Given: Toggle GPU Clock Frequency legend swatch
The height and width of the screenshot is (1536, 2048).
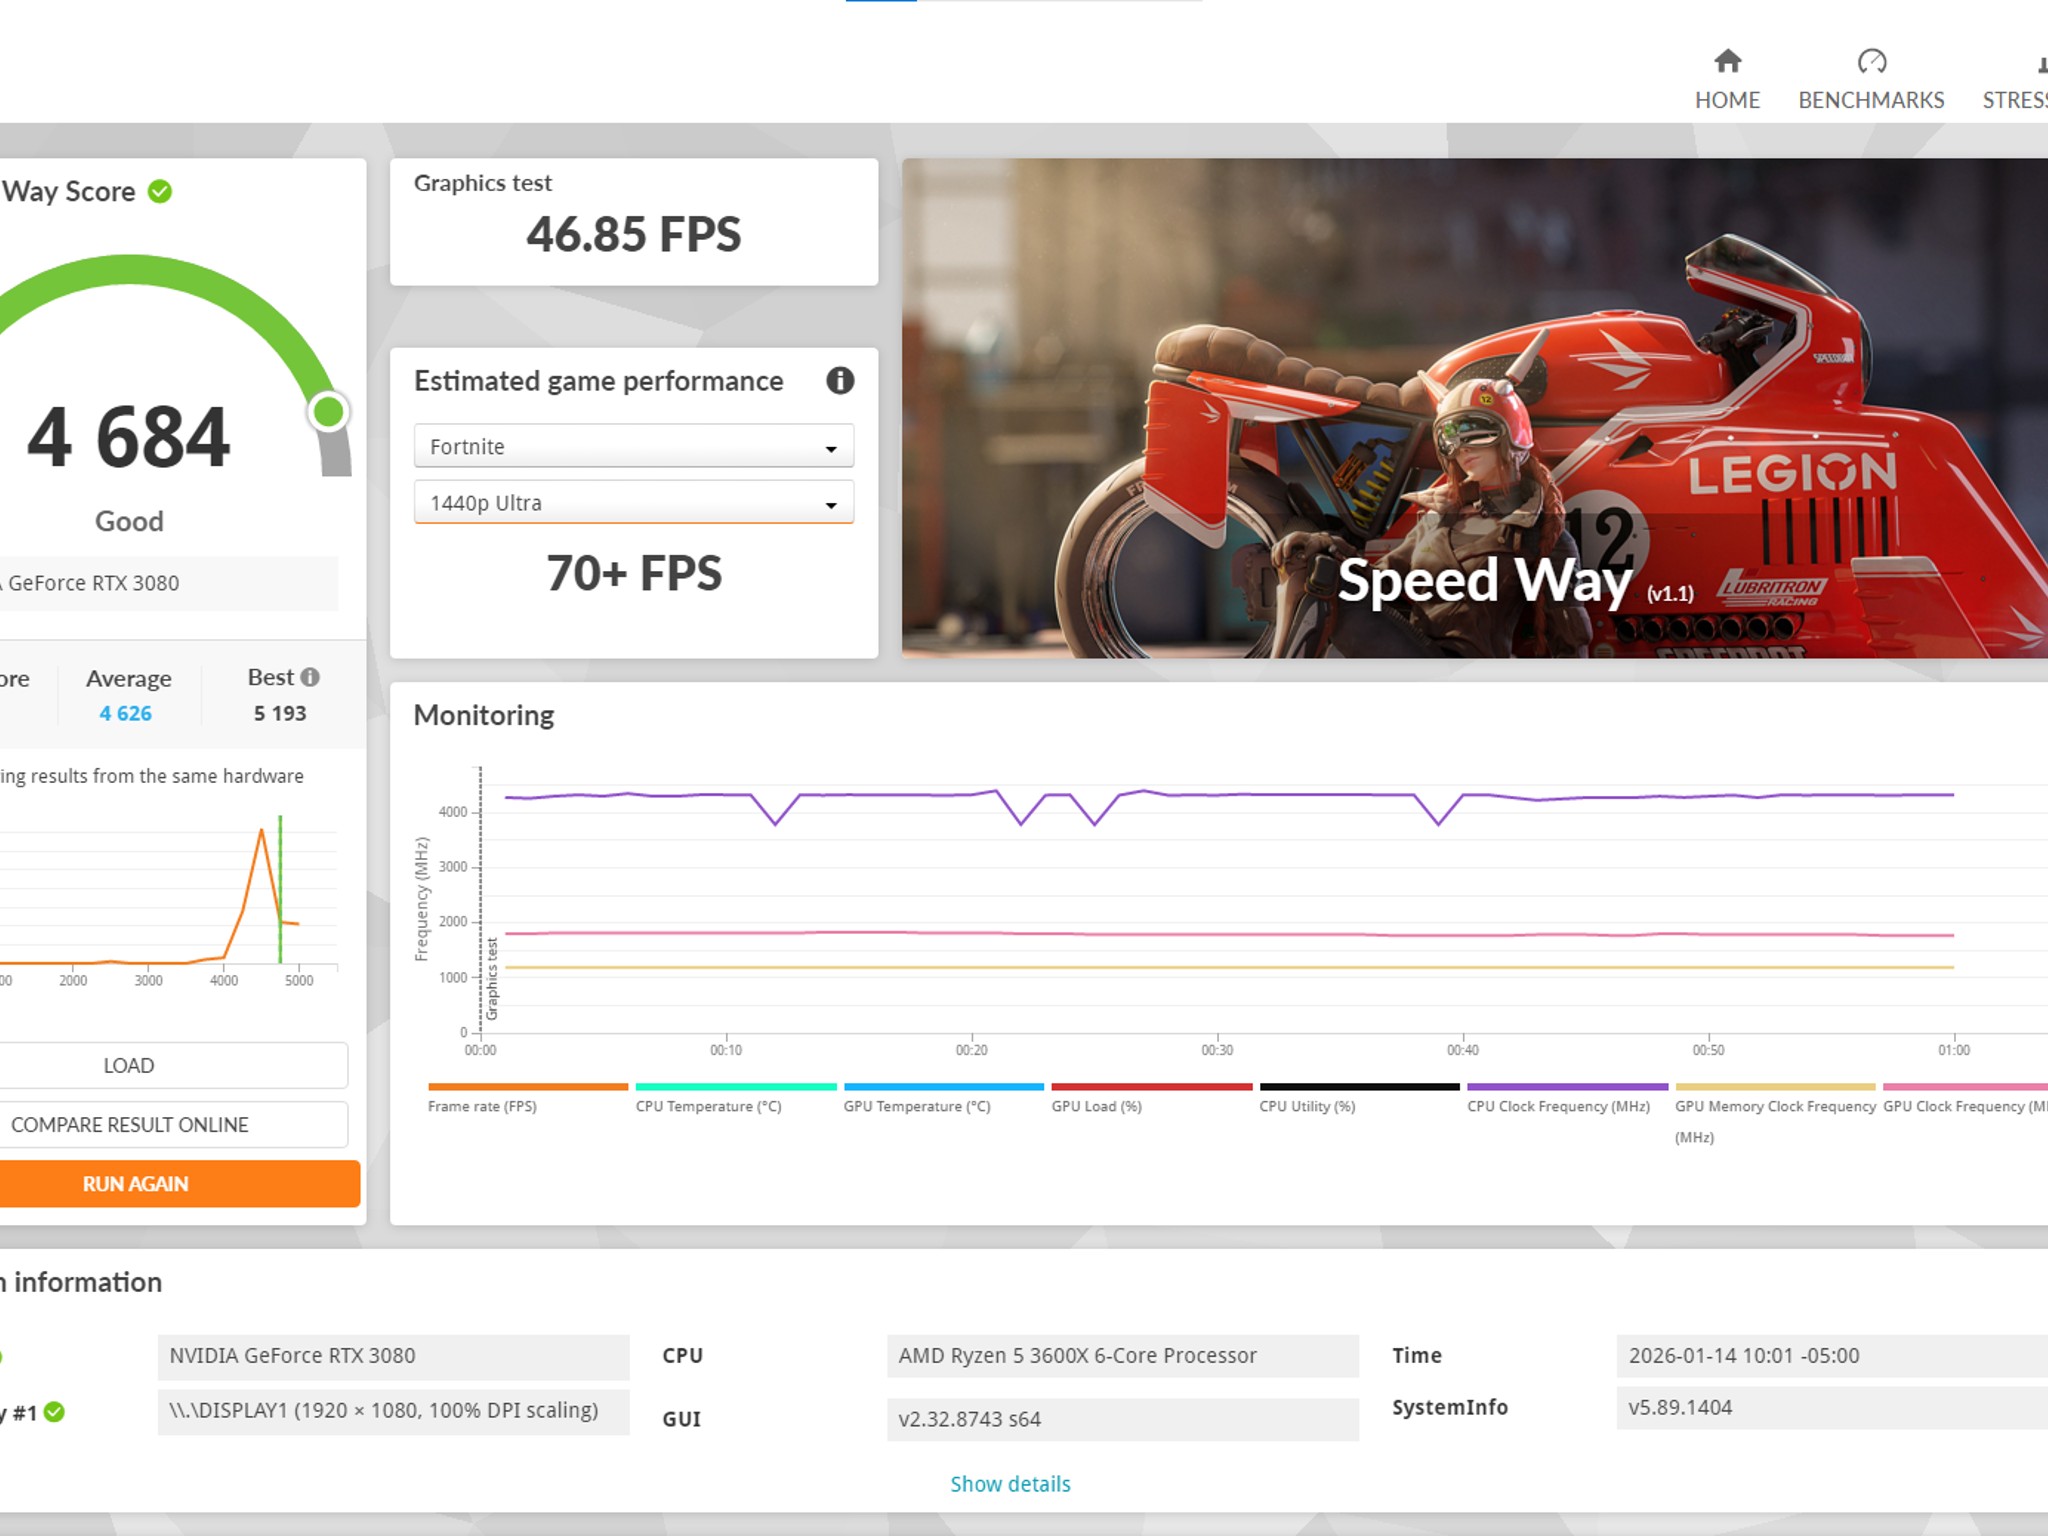Looking at the screenshot, I should point(1966,1086).
